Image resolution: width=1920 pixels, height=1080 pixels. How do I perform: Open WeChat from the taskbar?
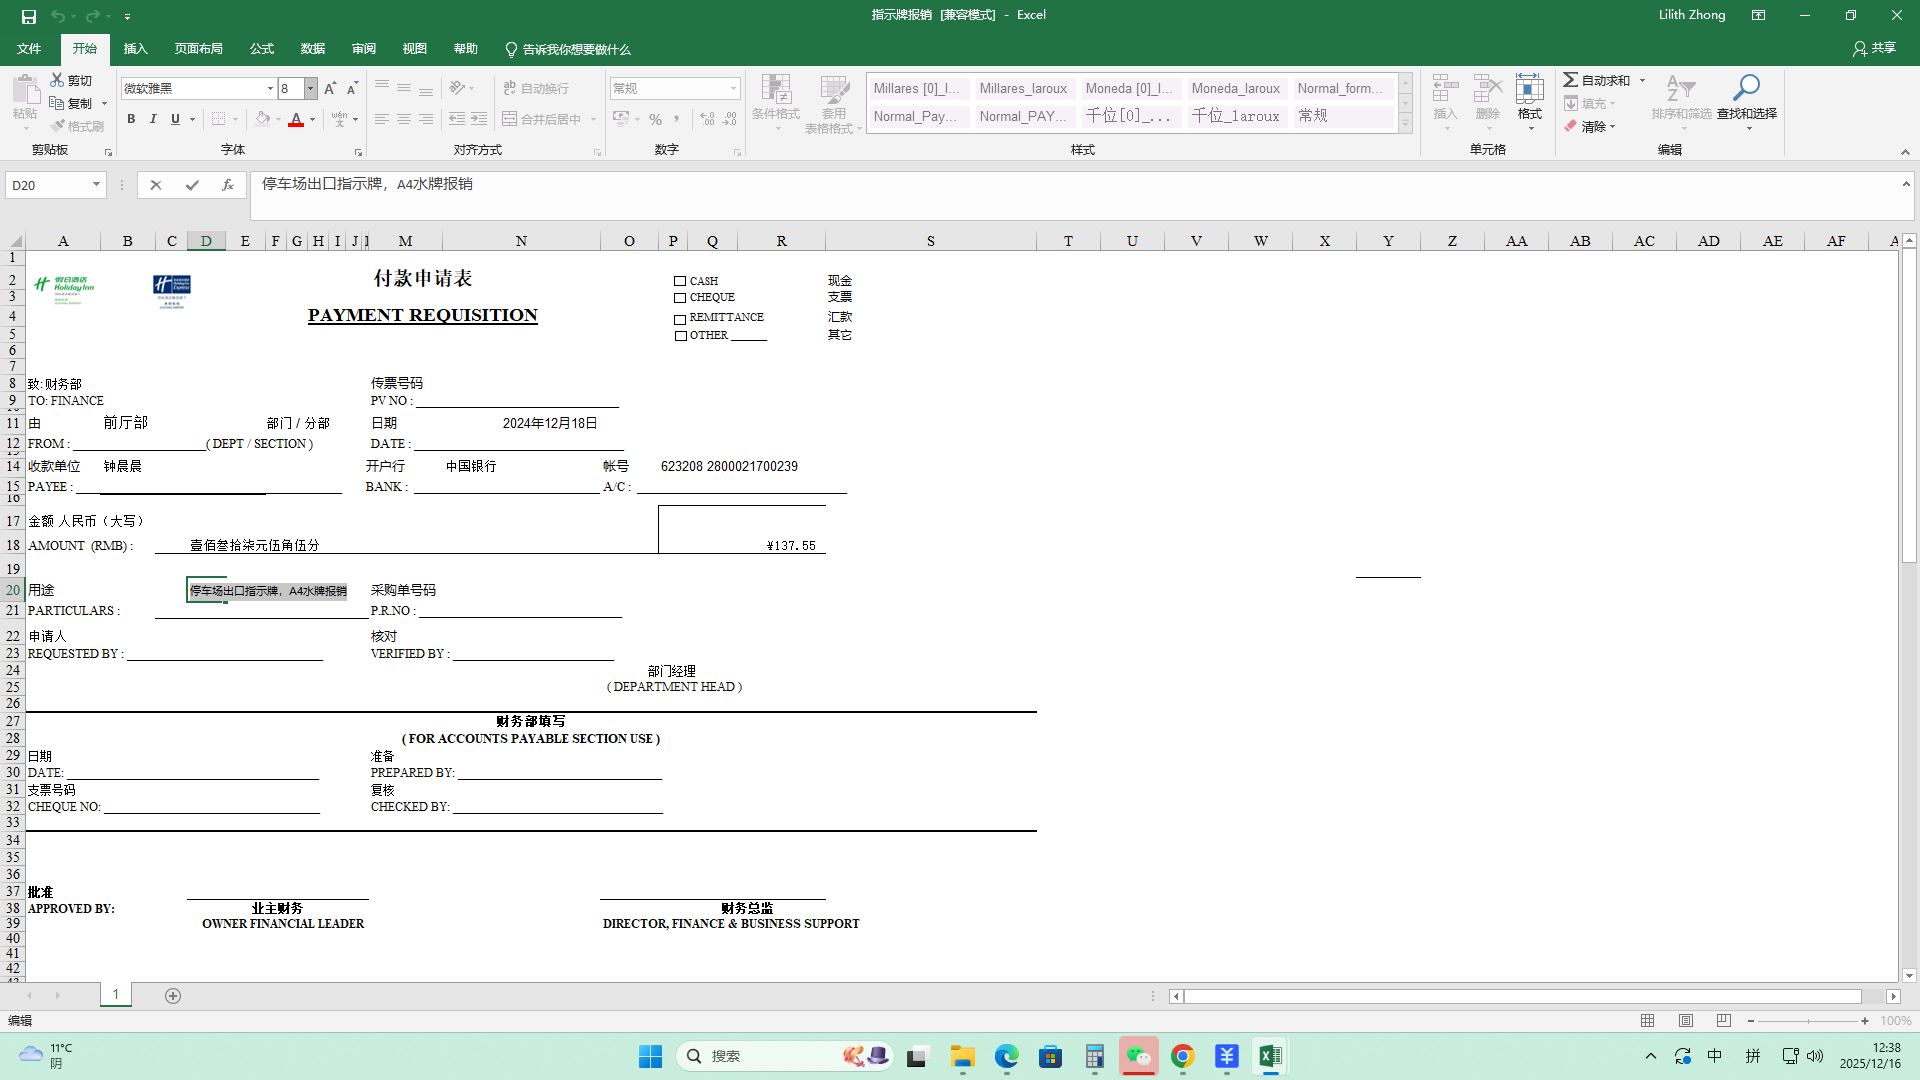coord(1138,1056)
